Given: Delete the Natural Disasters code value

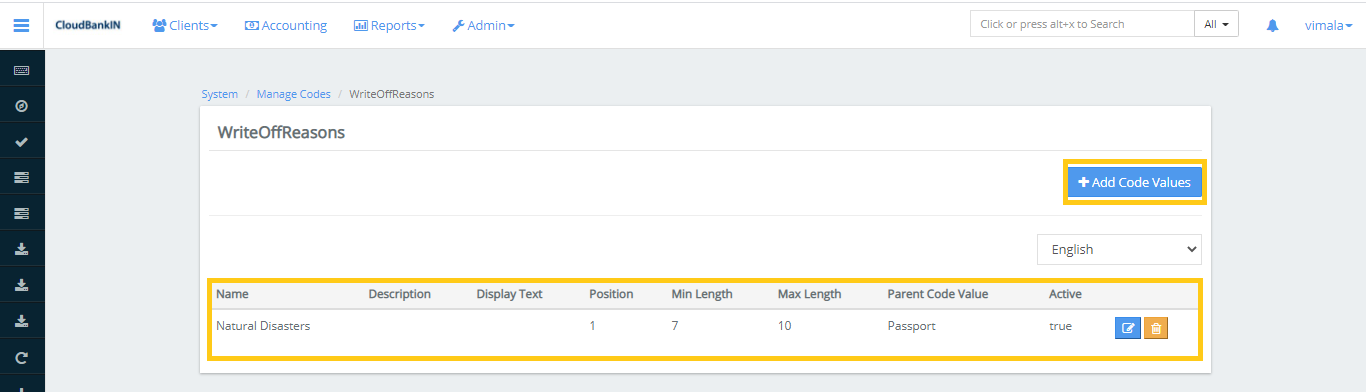Looking at the screenshot, I should click(x=1155, y=328).
